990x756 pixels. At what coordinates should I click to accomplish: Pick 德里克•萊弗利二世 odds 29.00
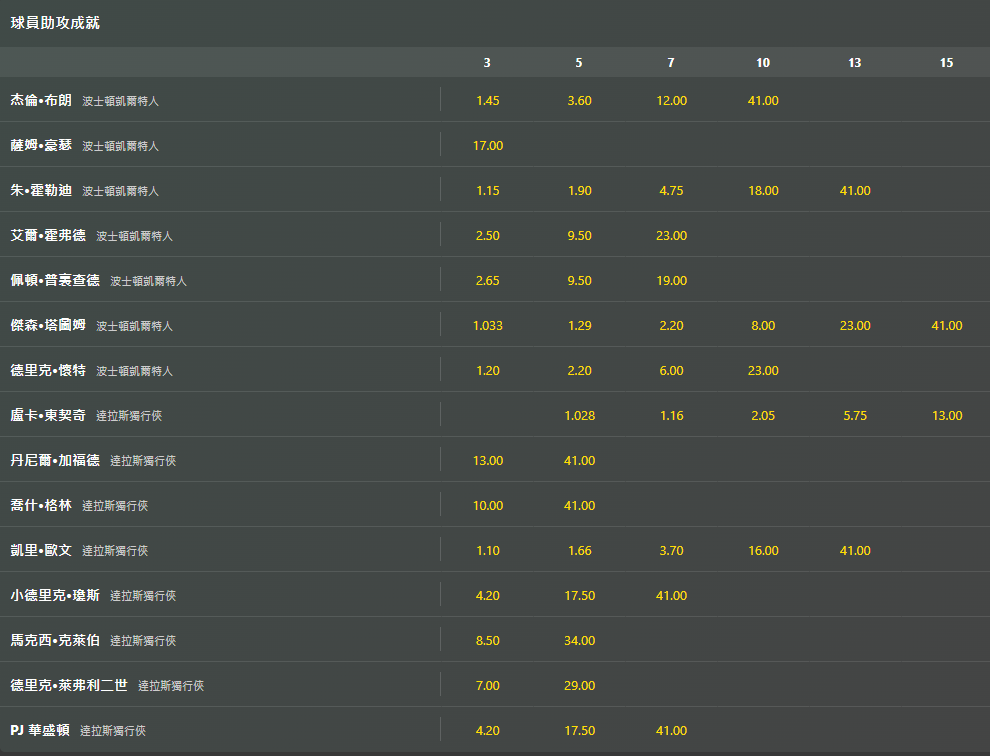579,685
